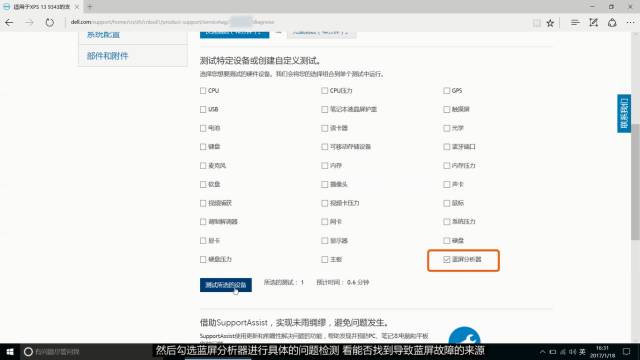Tick the 可移动存储设备 checkbox
Screen dimensions: 640x360
324,147
